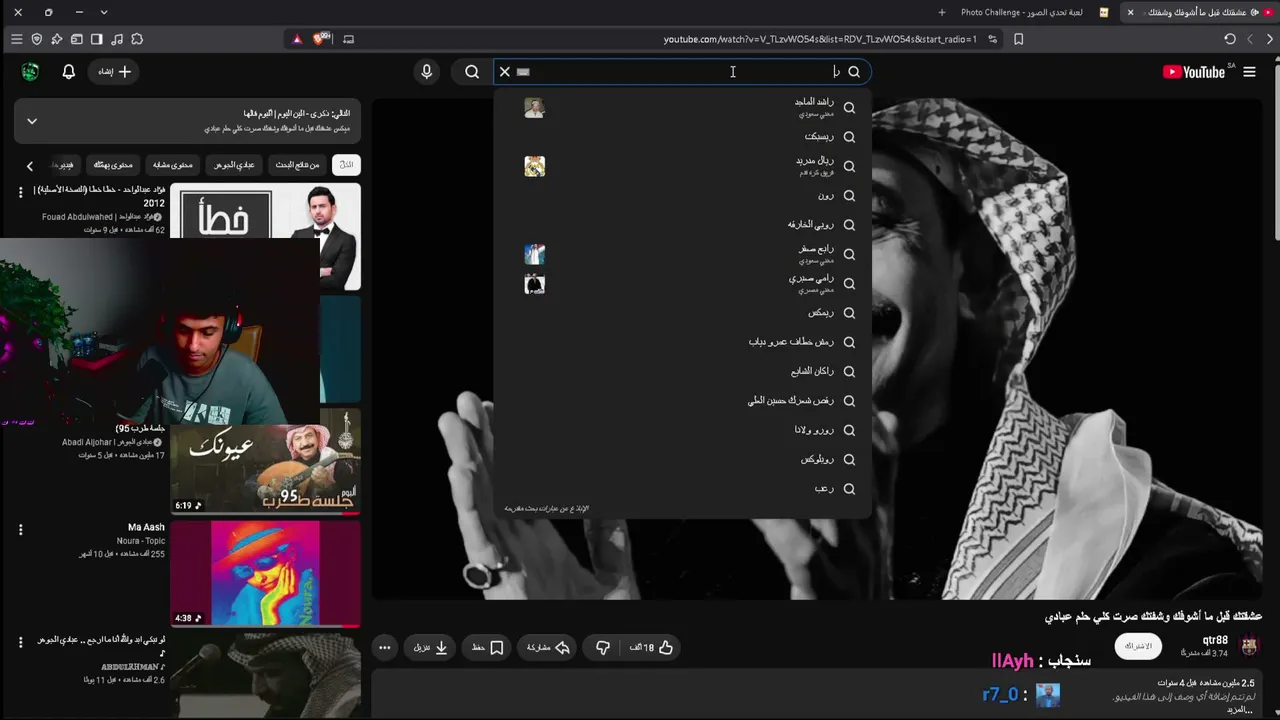Open options for the خطا خطا video
Screen dimensions: 1280x720
pos(20,192)
